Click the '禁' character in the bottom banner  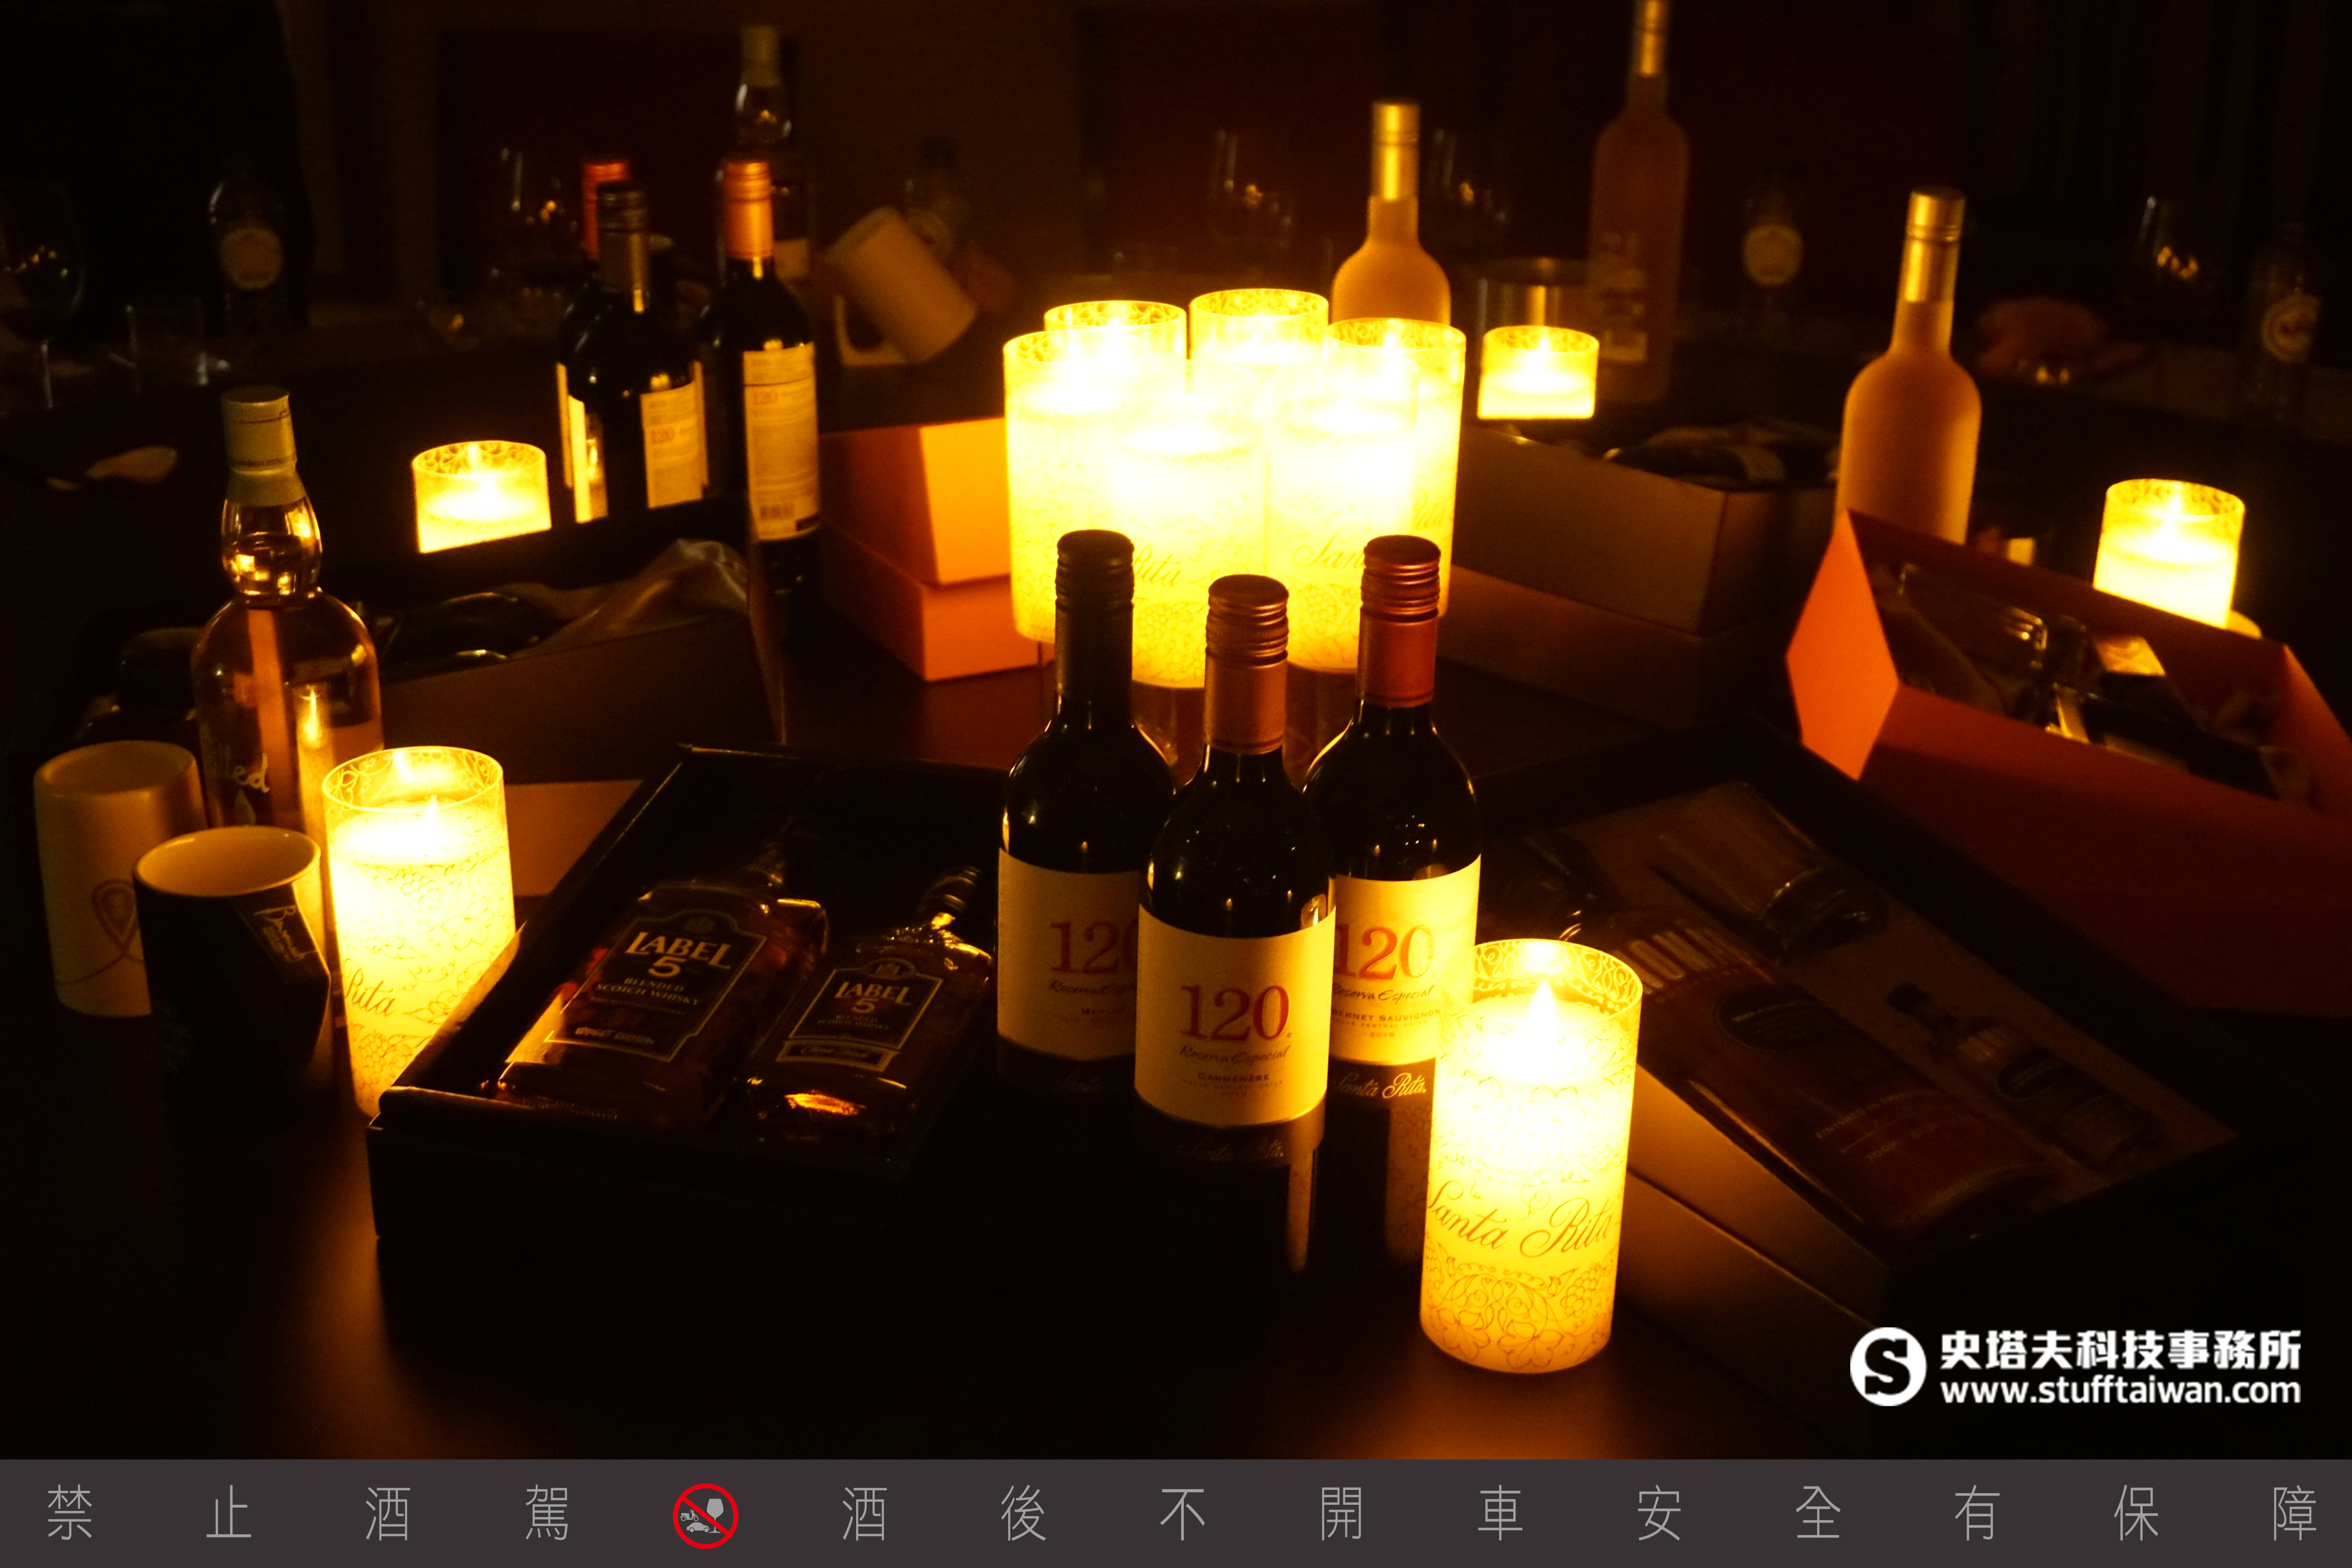tap(70, 1514)
